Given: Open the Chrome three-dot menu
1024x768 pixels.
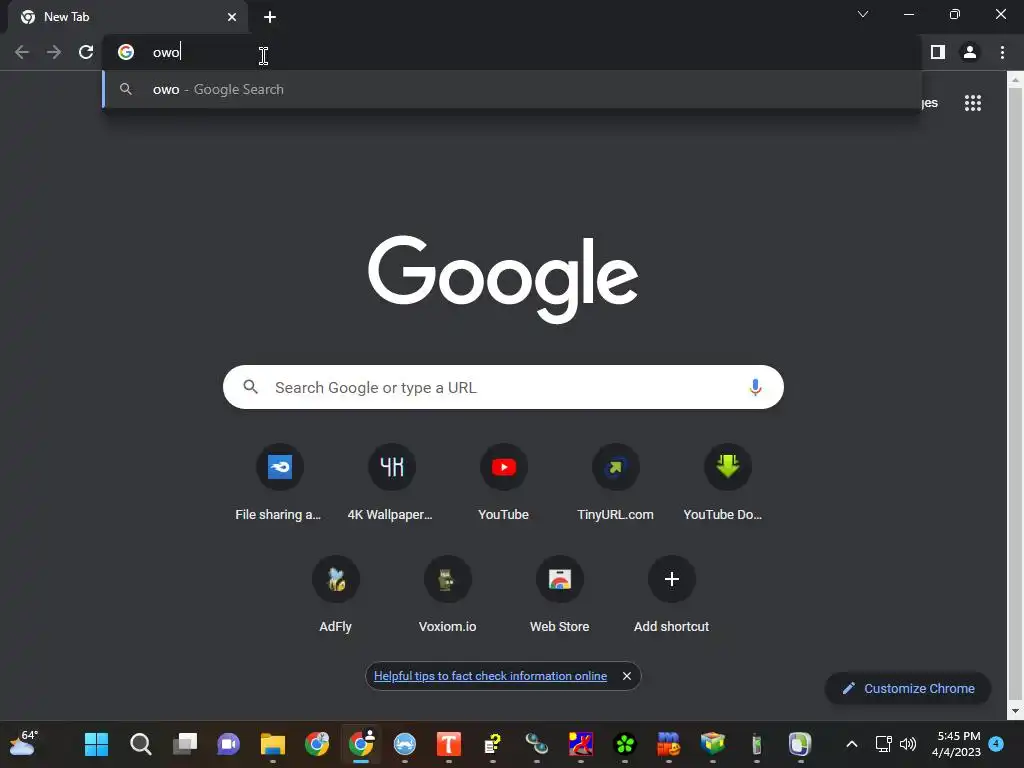Looking at the screenshot, I should (1002, 52).
